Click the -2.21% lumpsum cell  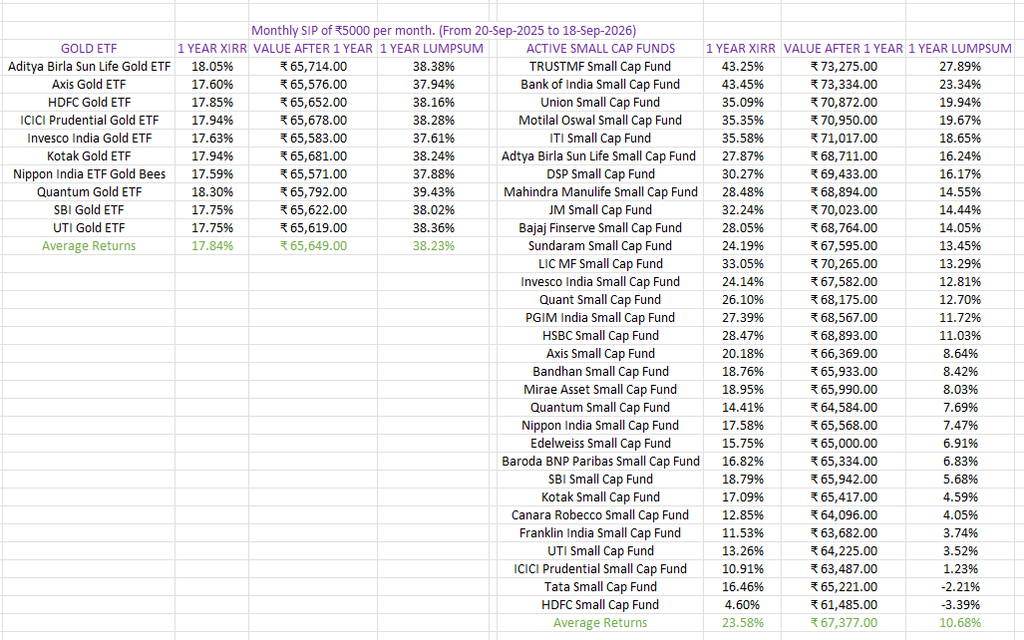pyautogui.click(x=960, y=587)
